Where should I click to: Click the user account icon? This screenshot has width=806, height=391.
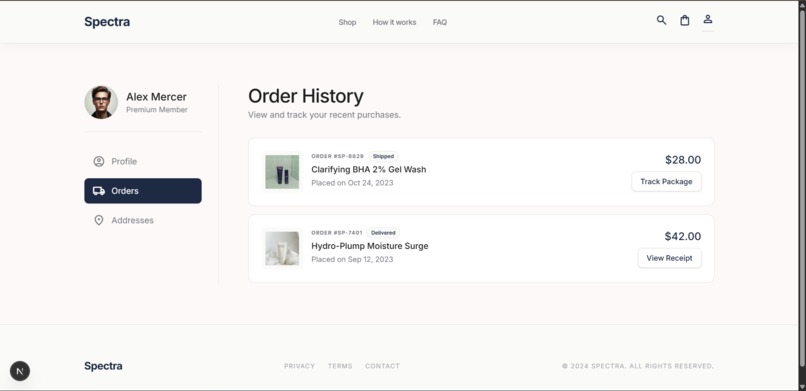708,19
